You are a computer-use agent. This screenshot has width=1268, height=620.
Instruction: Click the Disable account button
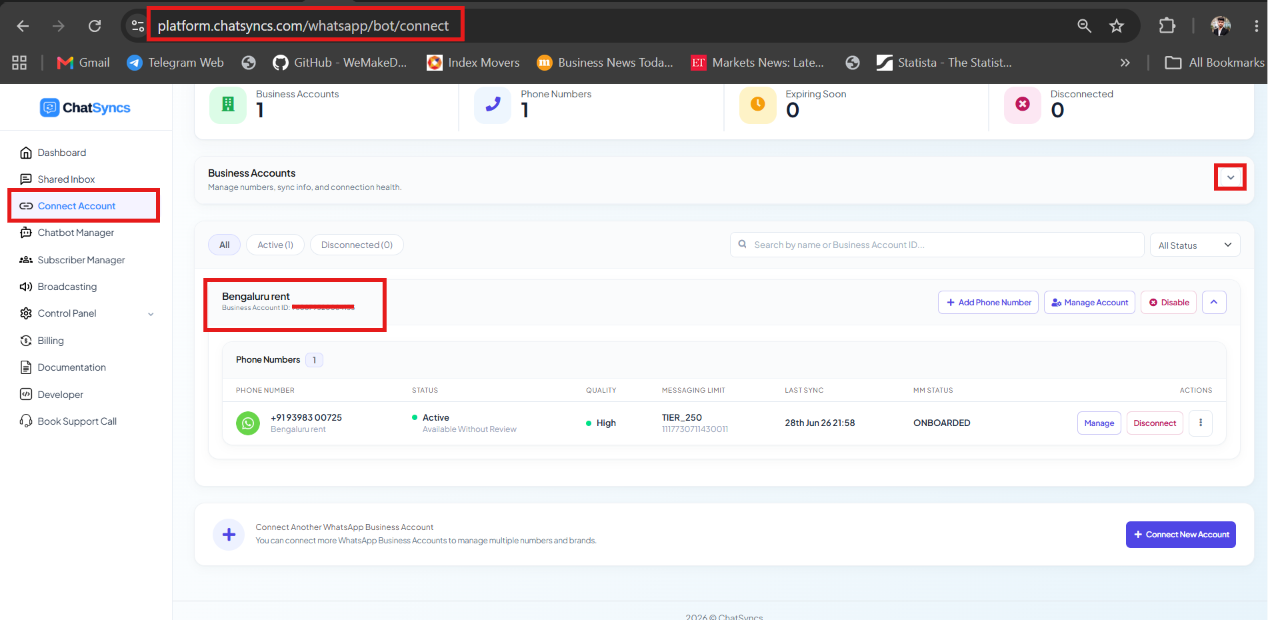tap(1169, 302)
